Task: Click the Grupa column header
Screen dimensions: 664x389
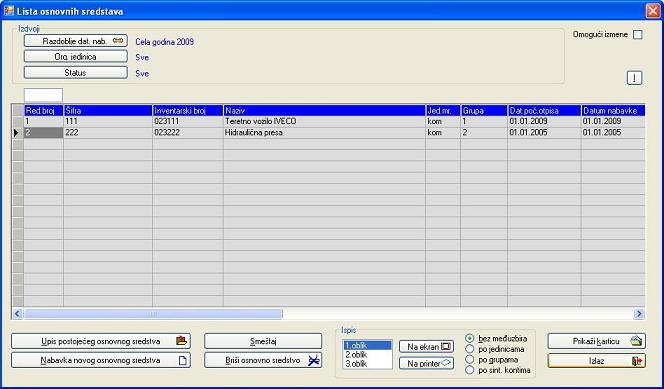Action: point(484,110)
